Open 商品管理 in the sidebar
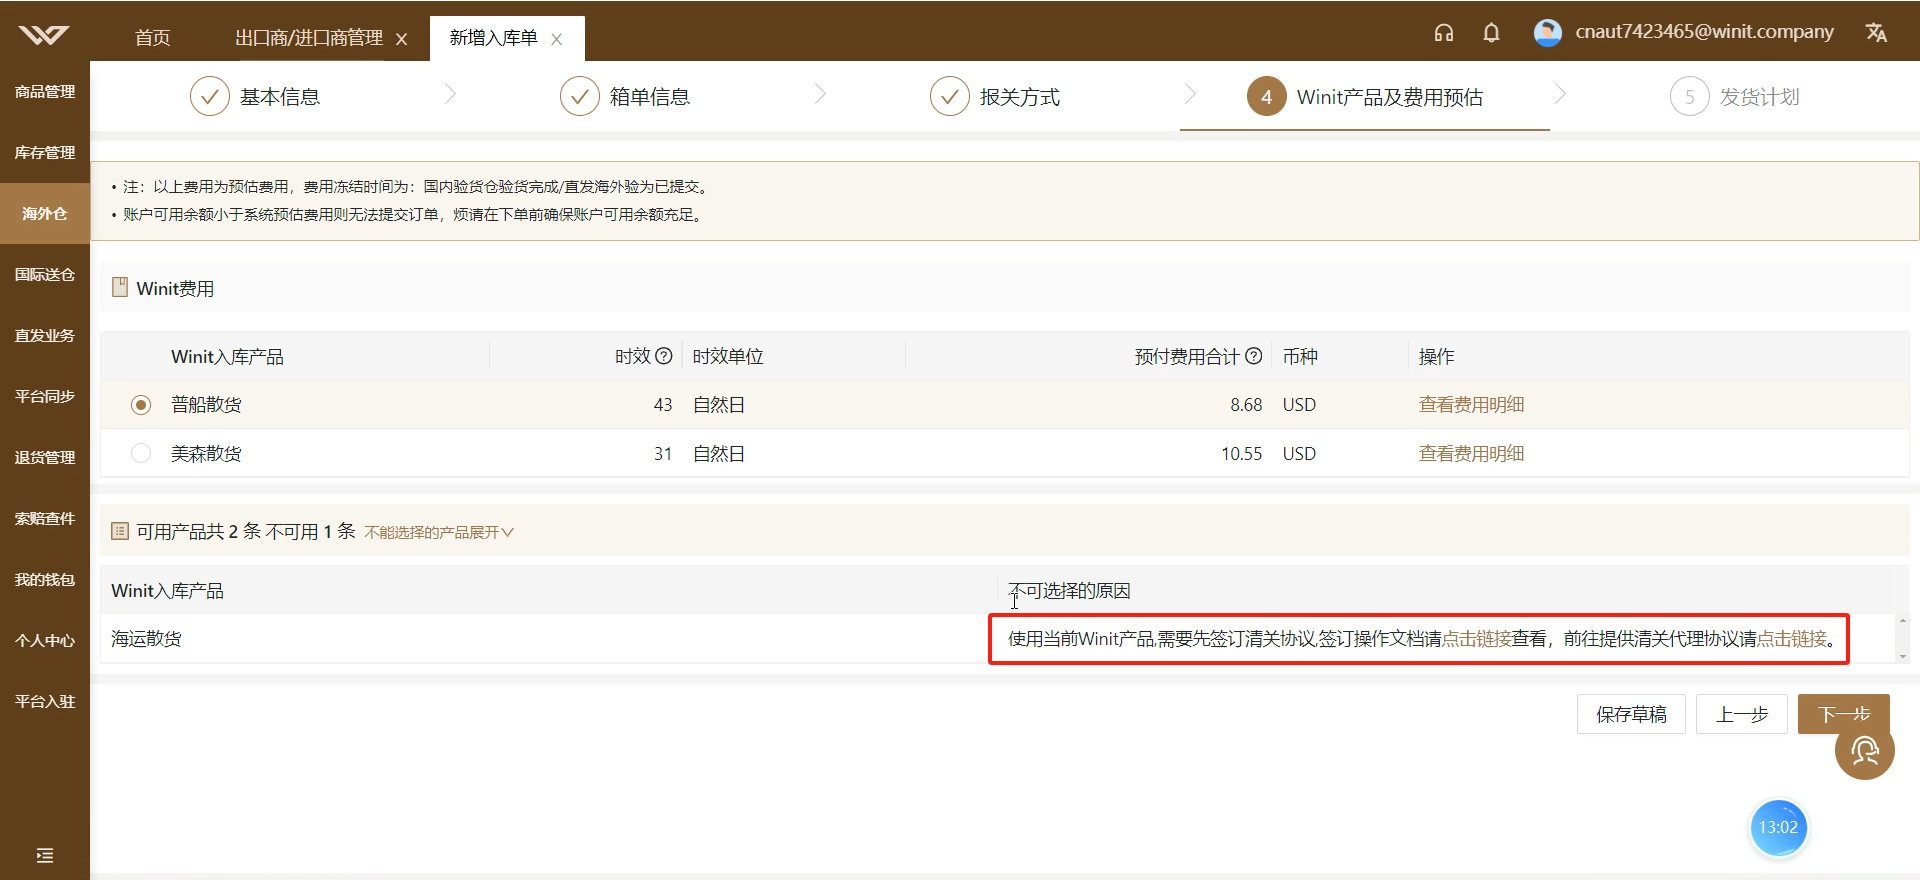Viewport: 1920px width, 880px height. click(x=45, y=91)
